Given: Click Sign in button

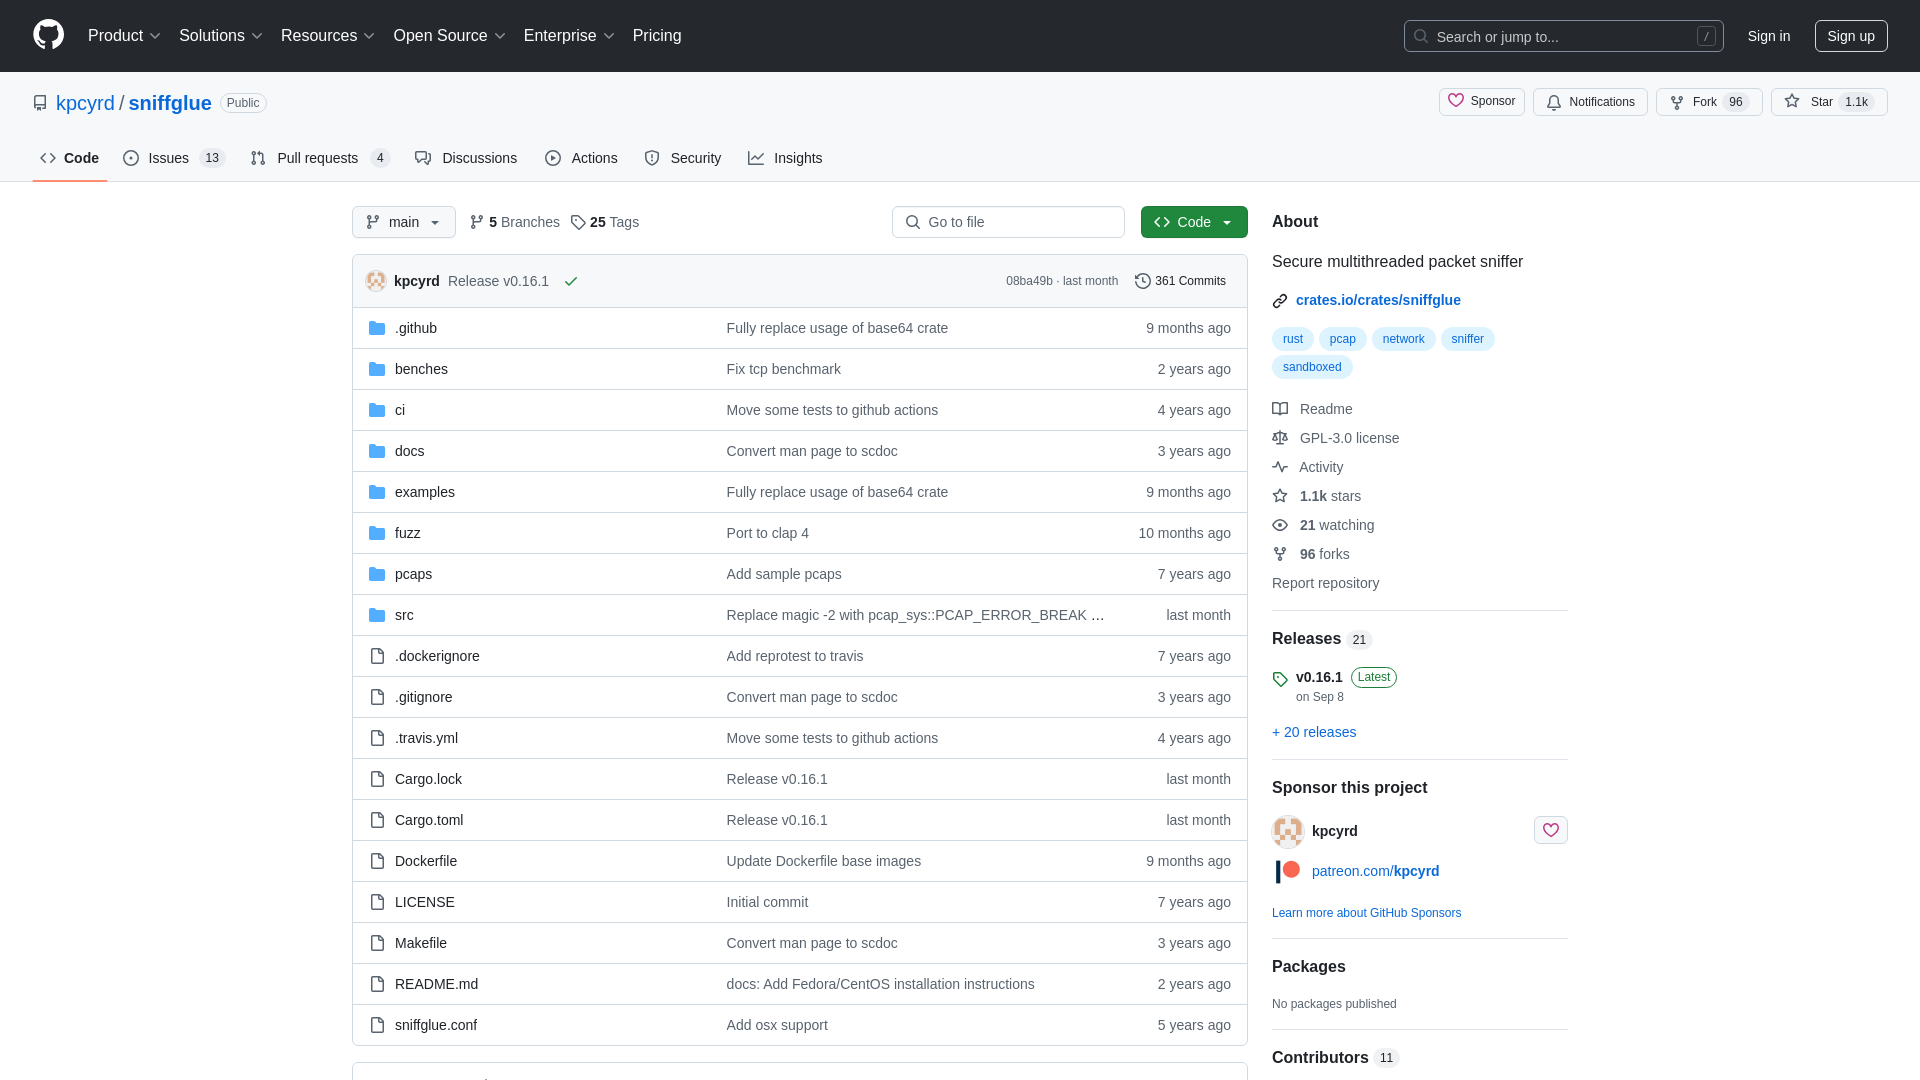Looking at the screenshot, I should pyautogui.click(x=1768, y=36).
